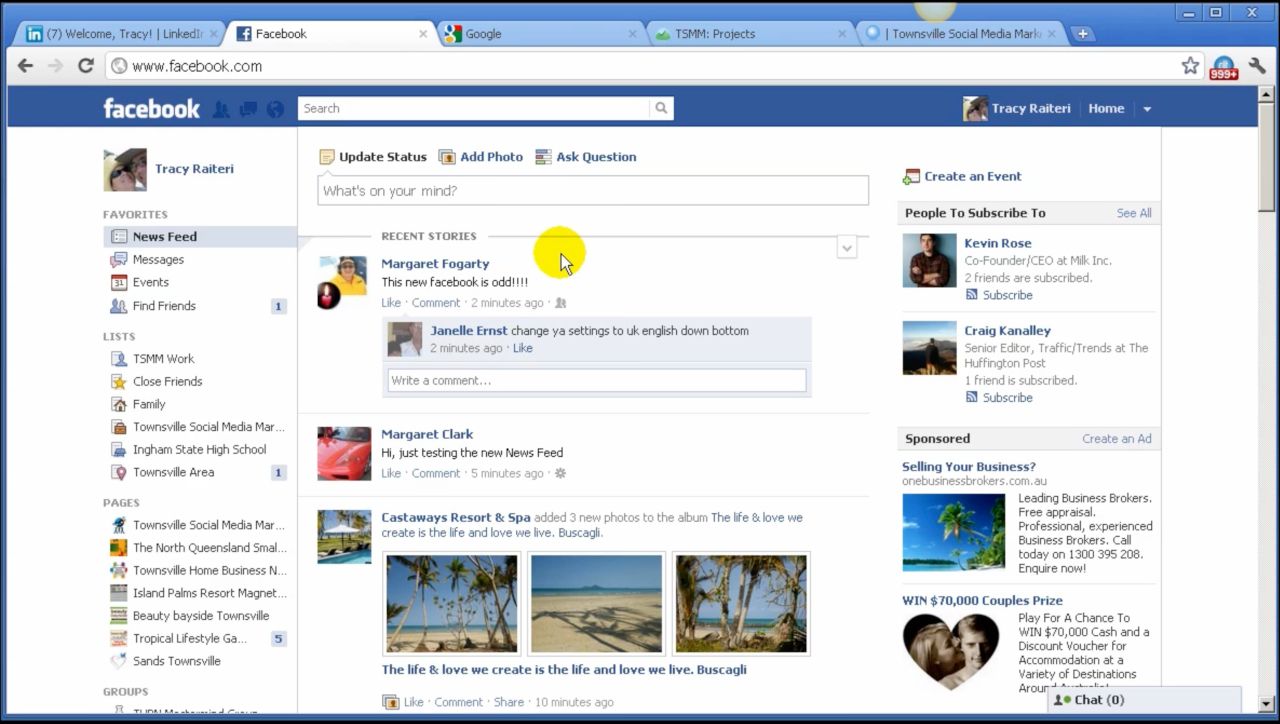Open the middle beach sand photo thumbnail
The height and width of the screenshot is (724, 1280).
coord(596,604)
